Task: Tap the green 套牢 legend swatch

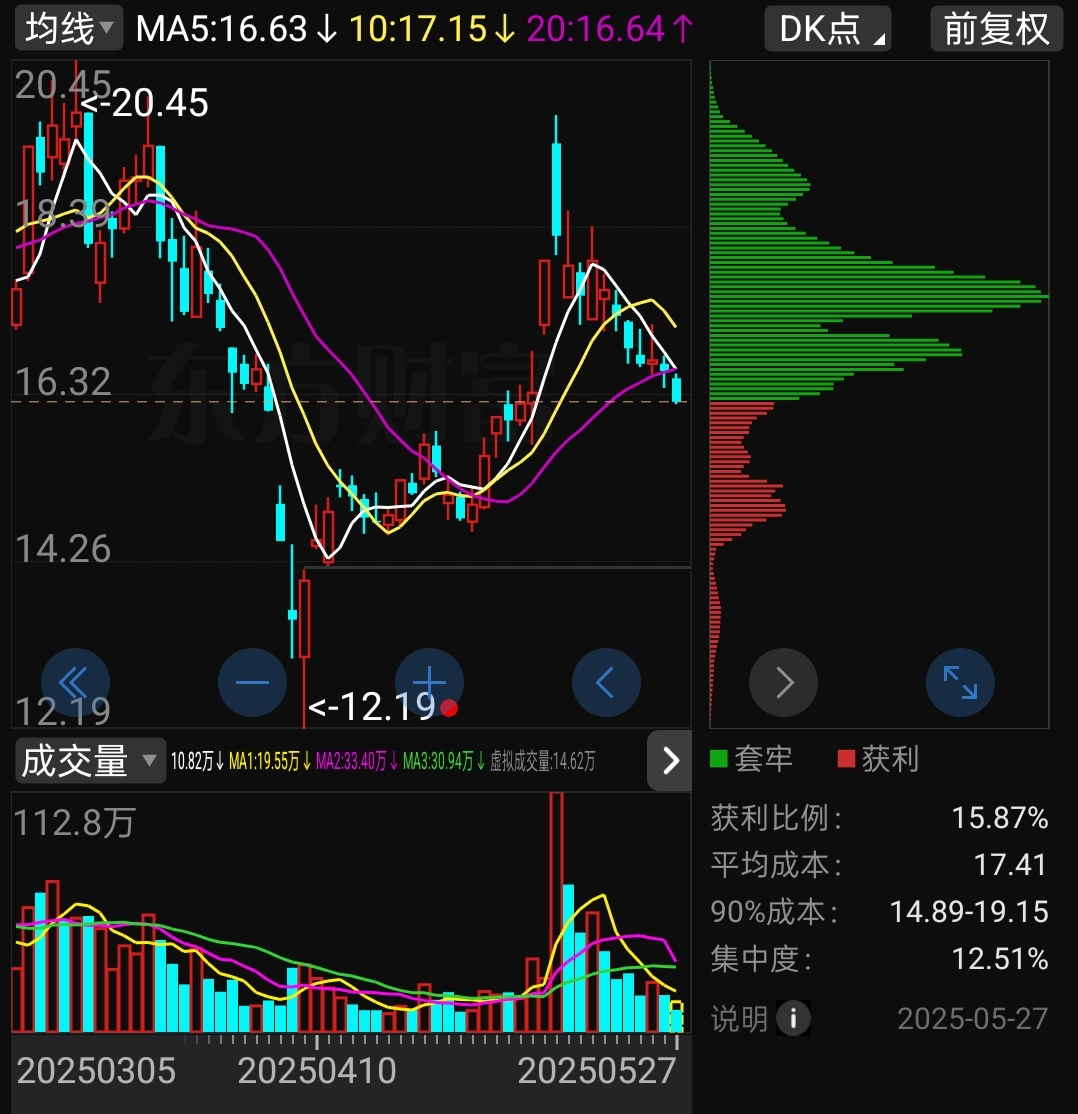Action: point(718,759)
